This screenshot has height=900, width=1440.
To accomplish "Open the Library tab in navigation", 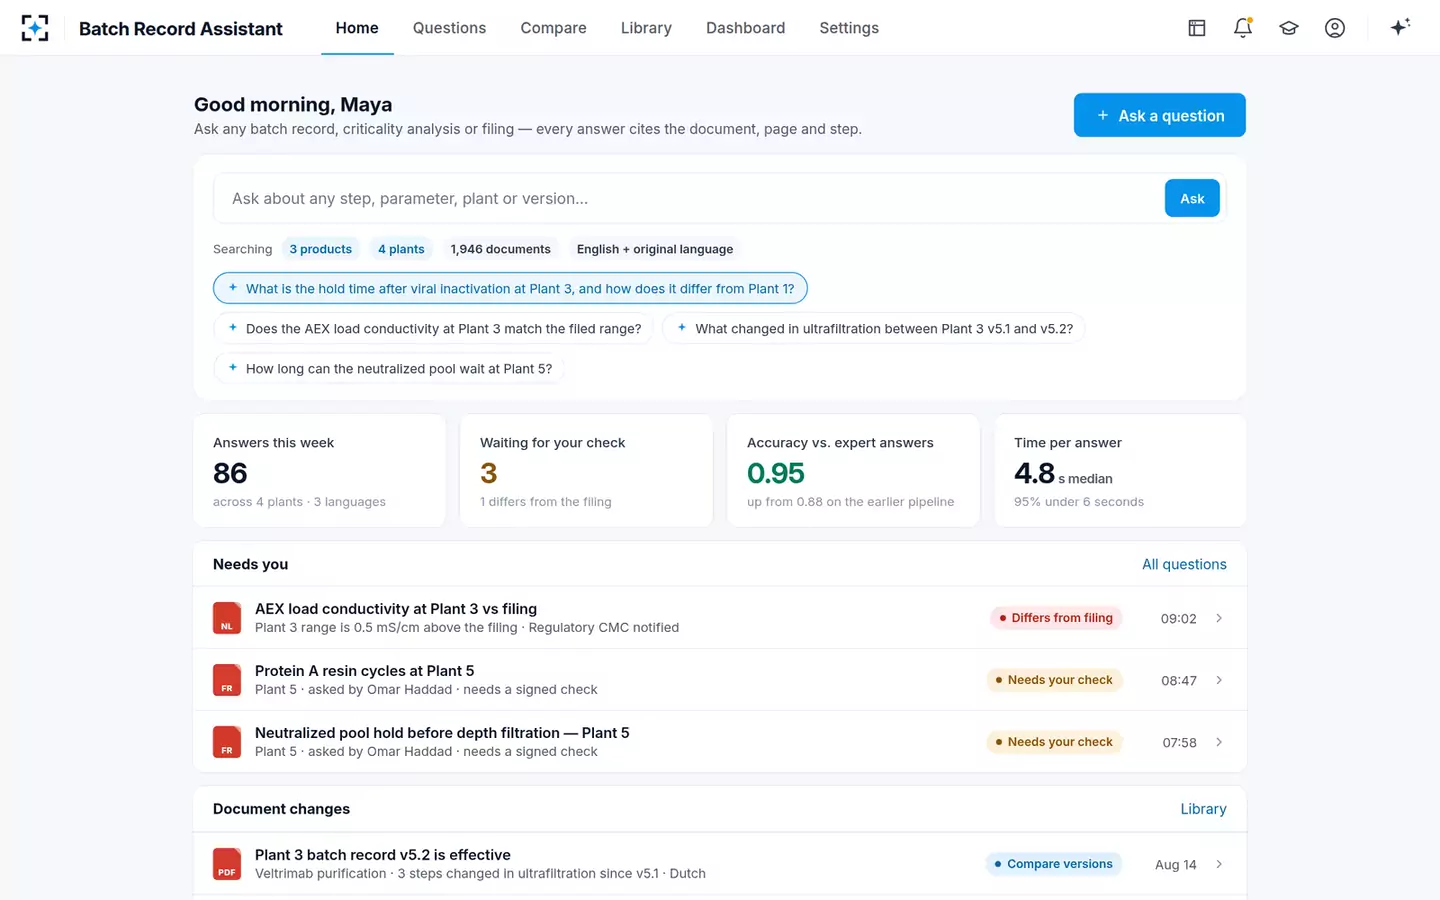I will coord(646,28).
